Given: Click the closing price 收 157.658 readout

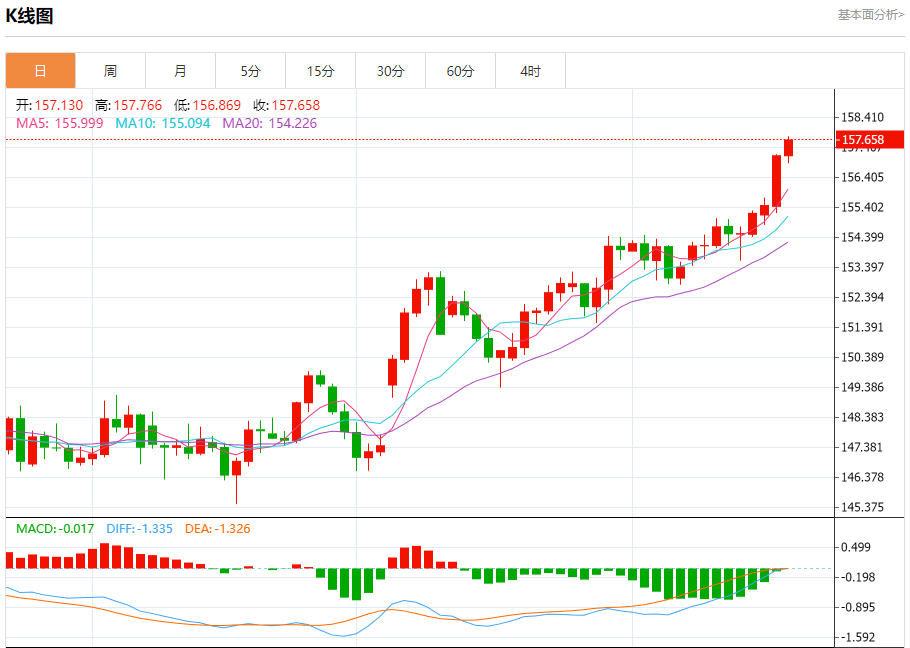Looking at the screenshot, I should pos(287,105).
